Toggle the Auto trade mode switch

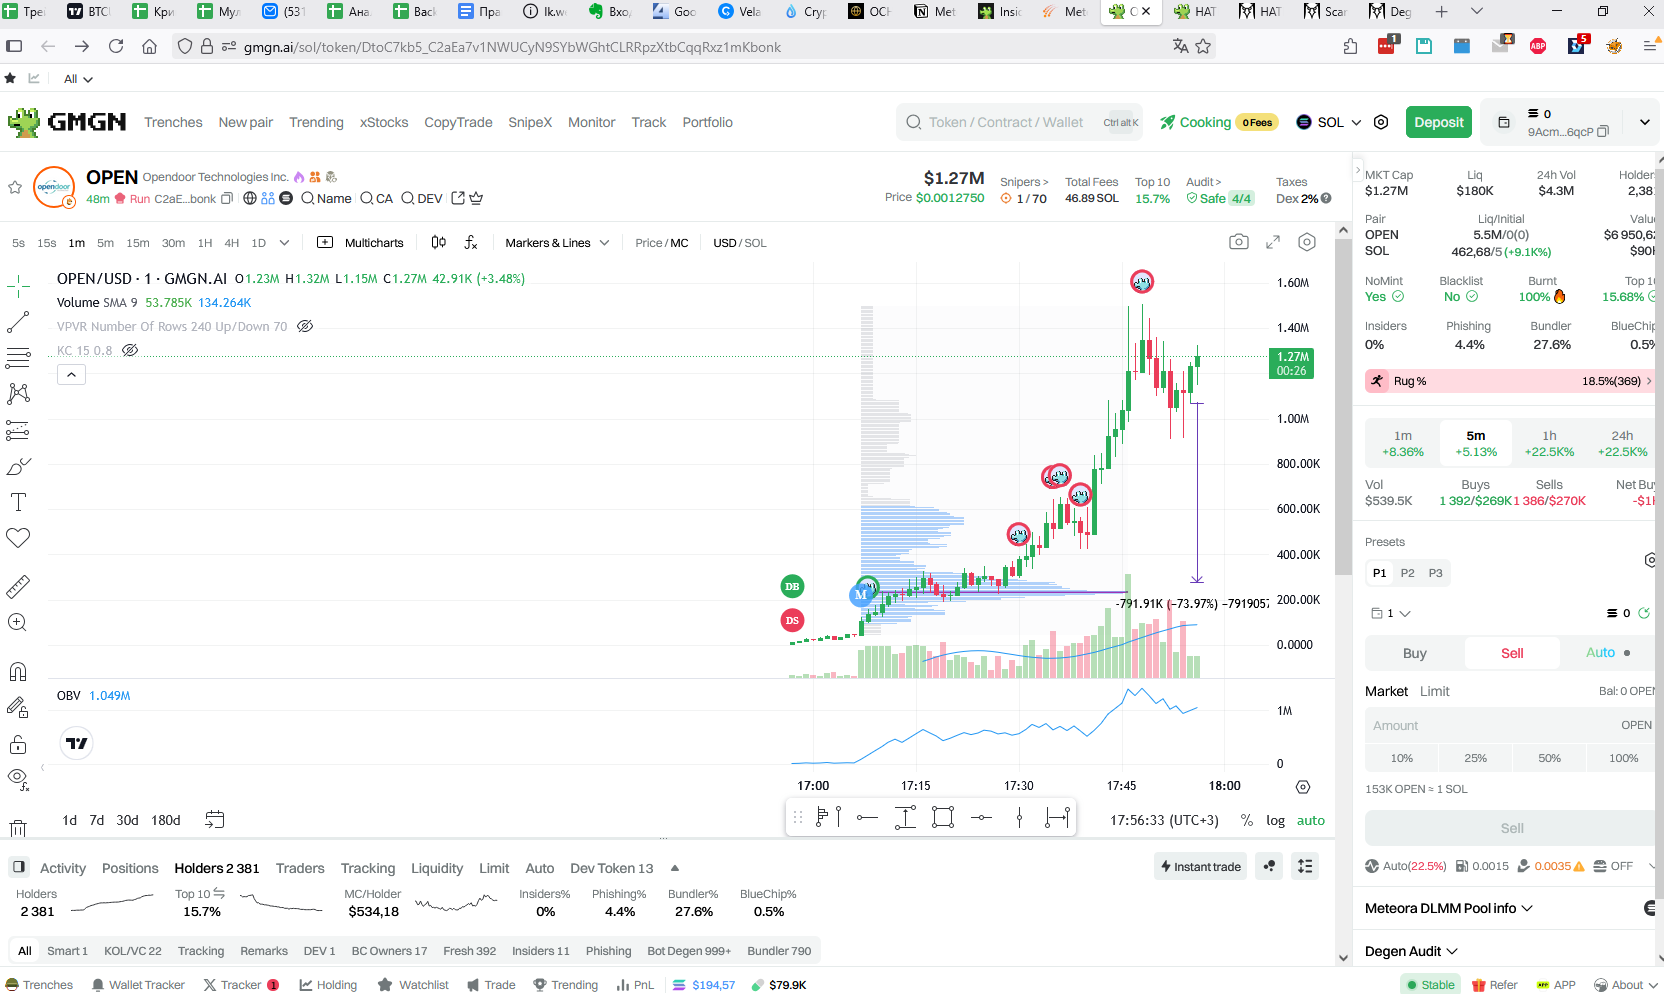(1607, 653)
